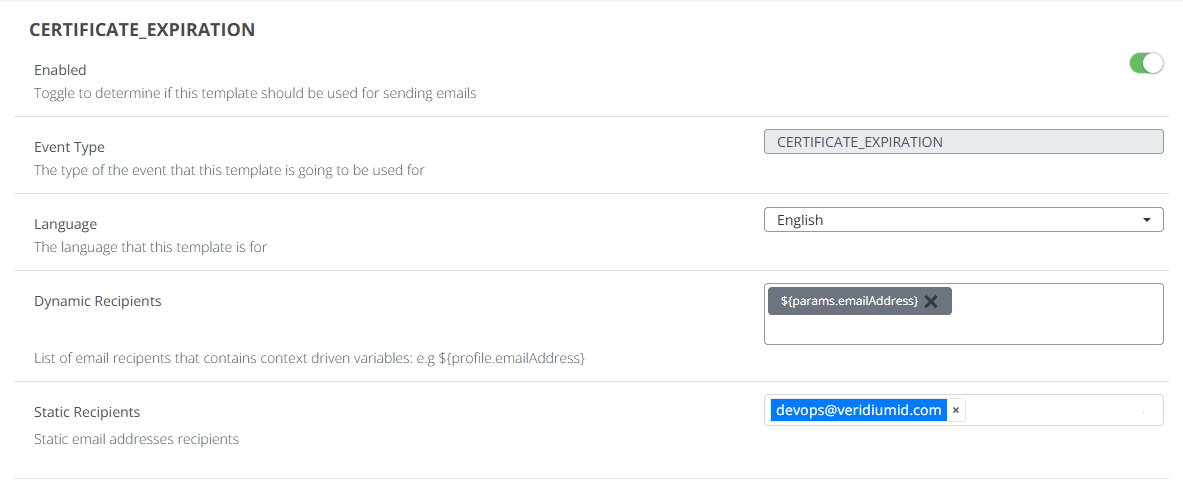The width and height of the screenshot is (1183, 484).
Task: Click the 'Static email addresses recipients' description
Action: 136,439
